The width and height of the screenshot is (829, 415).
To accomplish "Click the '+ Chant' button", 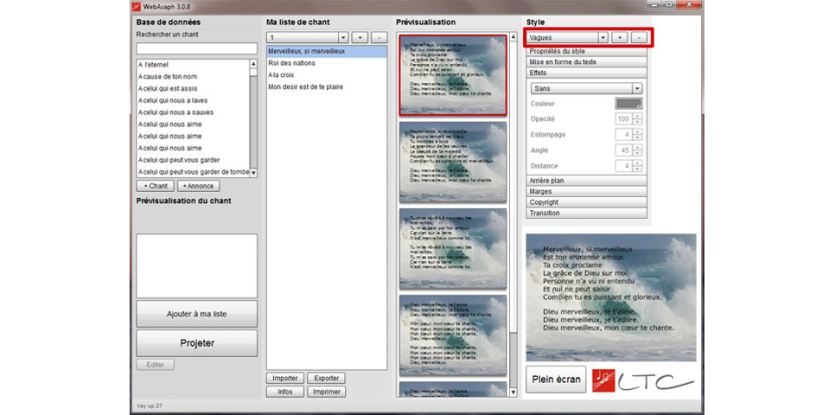I will (x=155, y=186).
